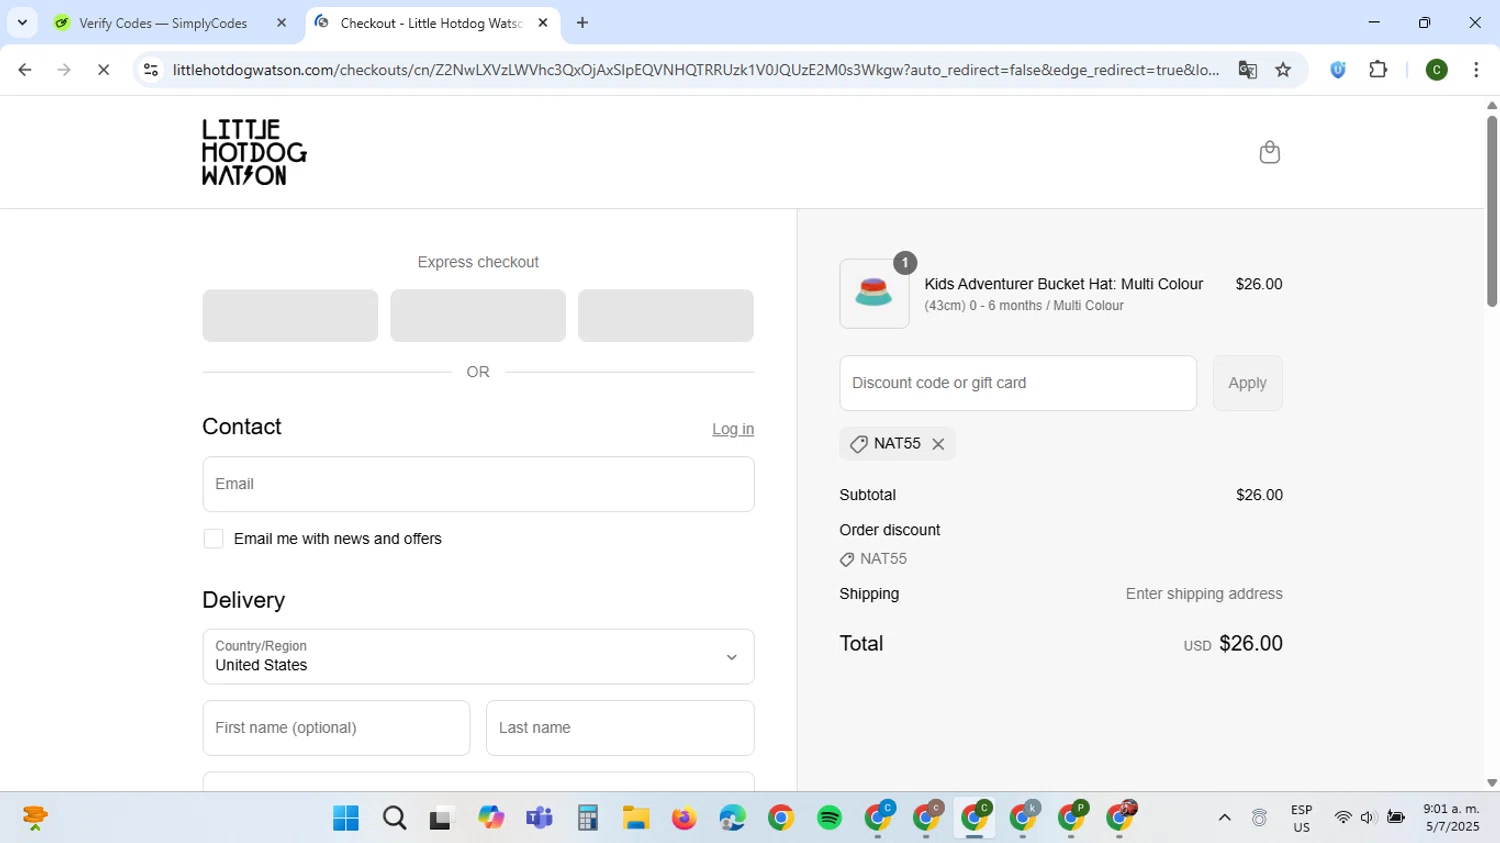This screenshot has height=843, width=1500.
Task: Open the shopping bag cart icon
Action: coord(1269,152)
